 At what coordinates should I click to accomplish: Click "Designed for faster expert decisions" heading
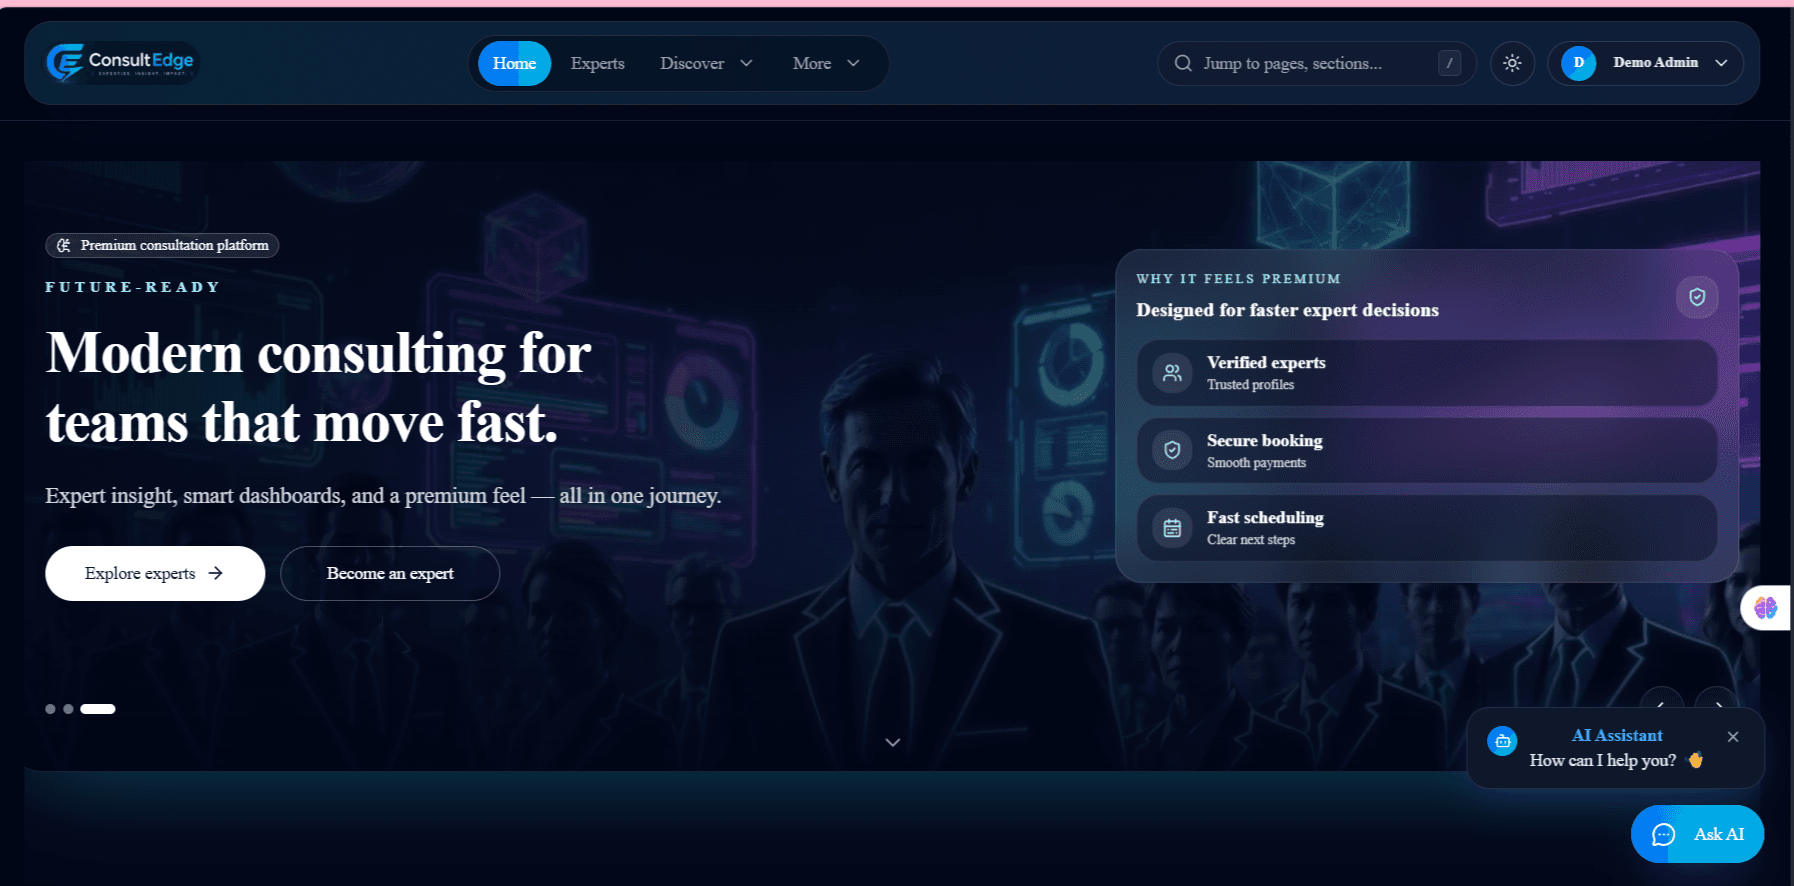point(1287,310)
